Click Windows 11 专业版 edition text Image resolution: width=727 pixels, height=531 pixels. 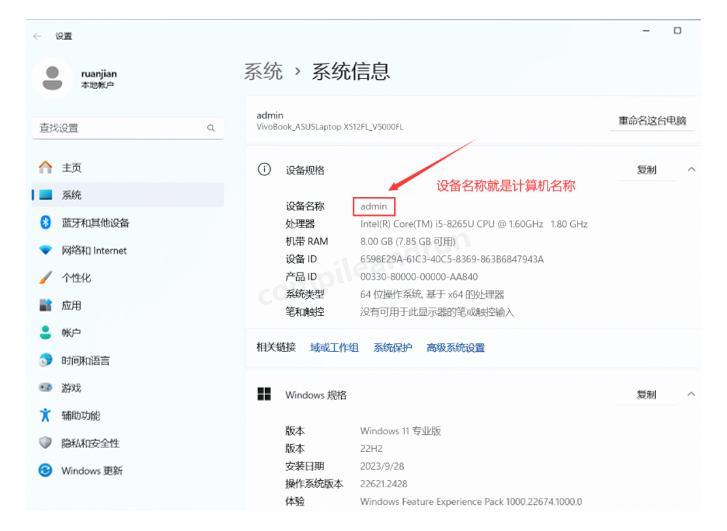(401, 431)
